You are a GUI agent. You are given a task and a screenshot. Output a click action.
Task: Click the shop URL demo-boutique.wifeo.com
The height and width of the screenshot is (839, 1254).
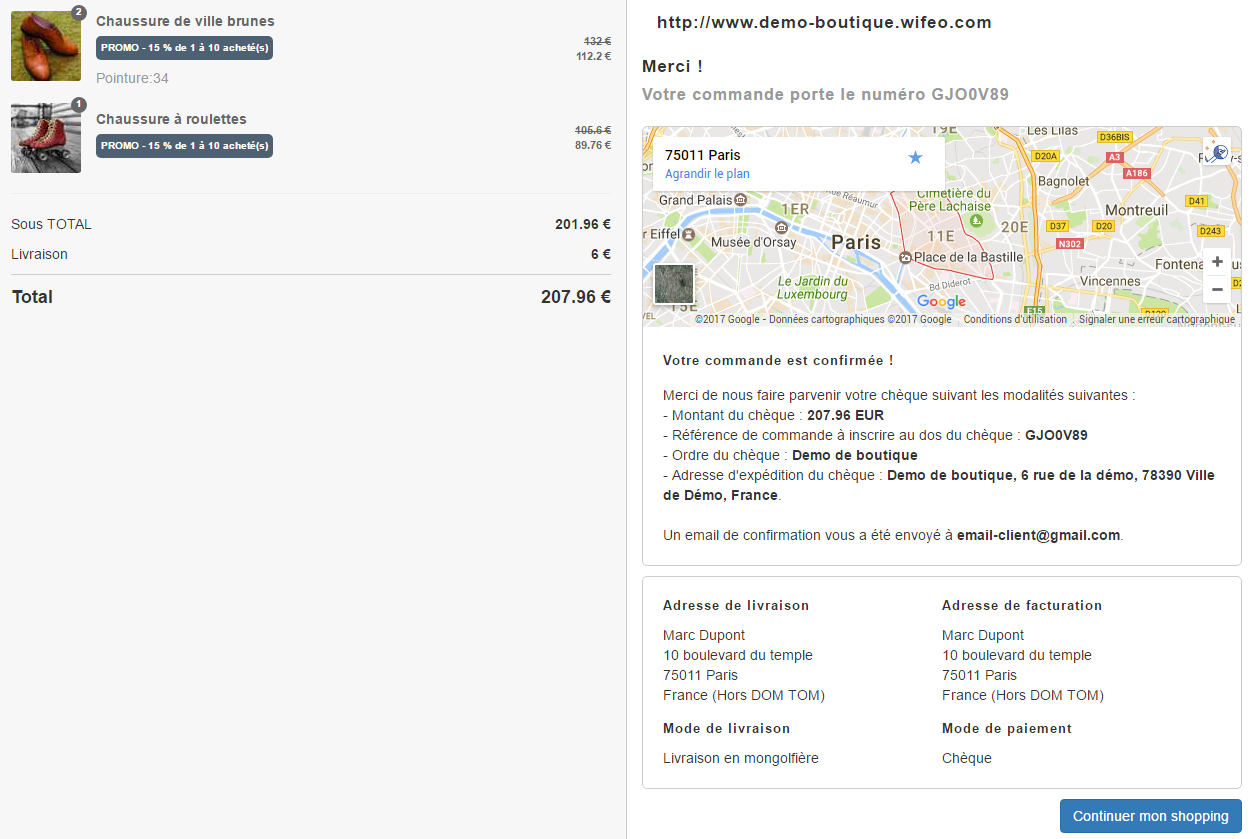coord(824,22)
